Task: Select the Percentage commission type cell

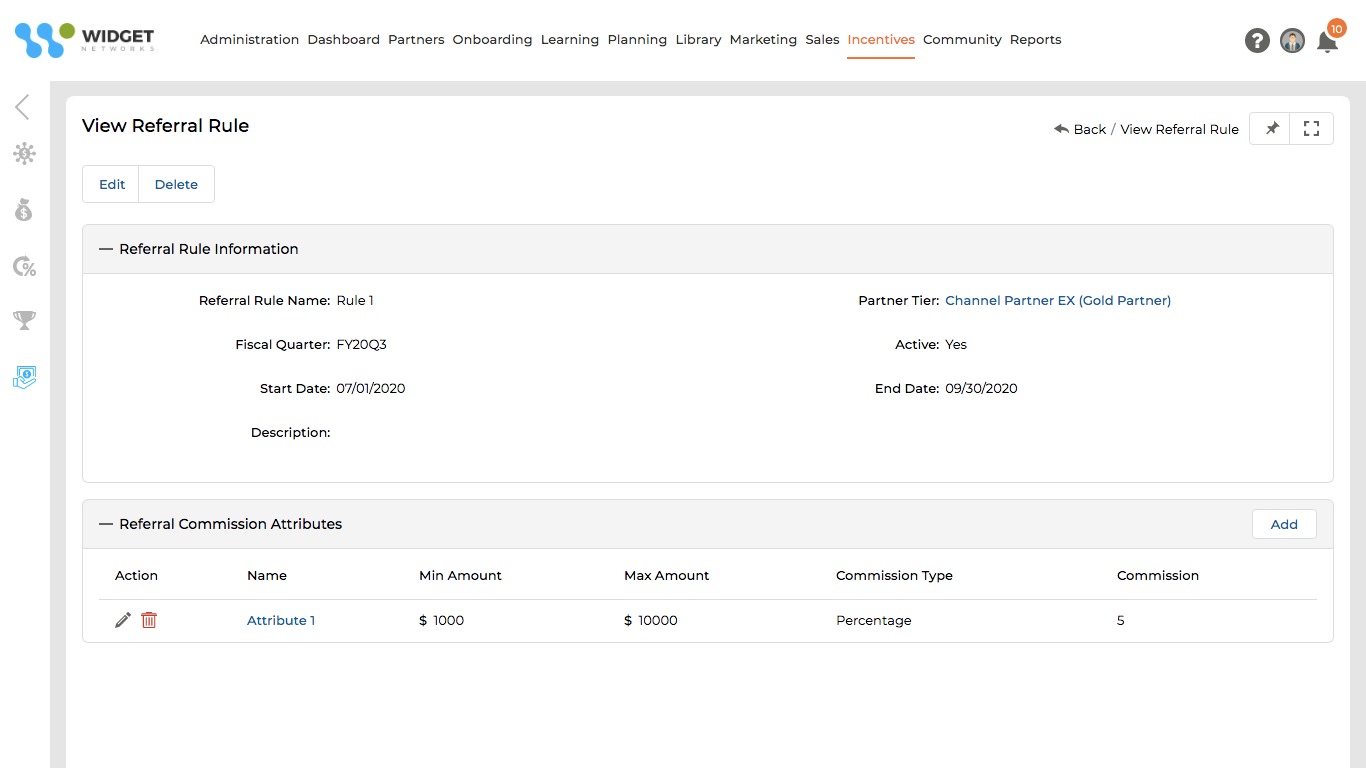Action: pyautogui.click(x=874, y=620)
